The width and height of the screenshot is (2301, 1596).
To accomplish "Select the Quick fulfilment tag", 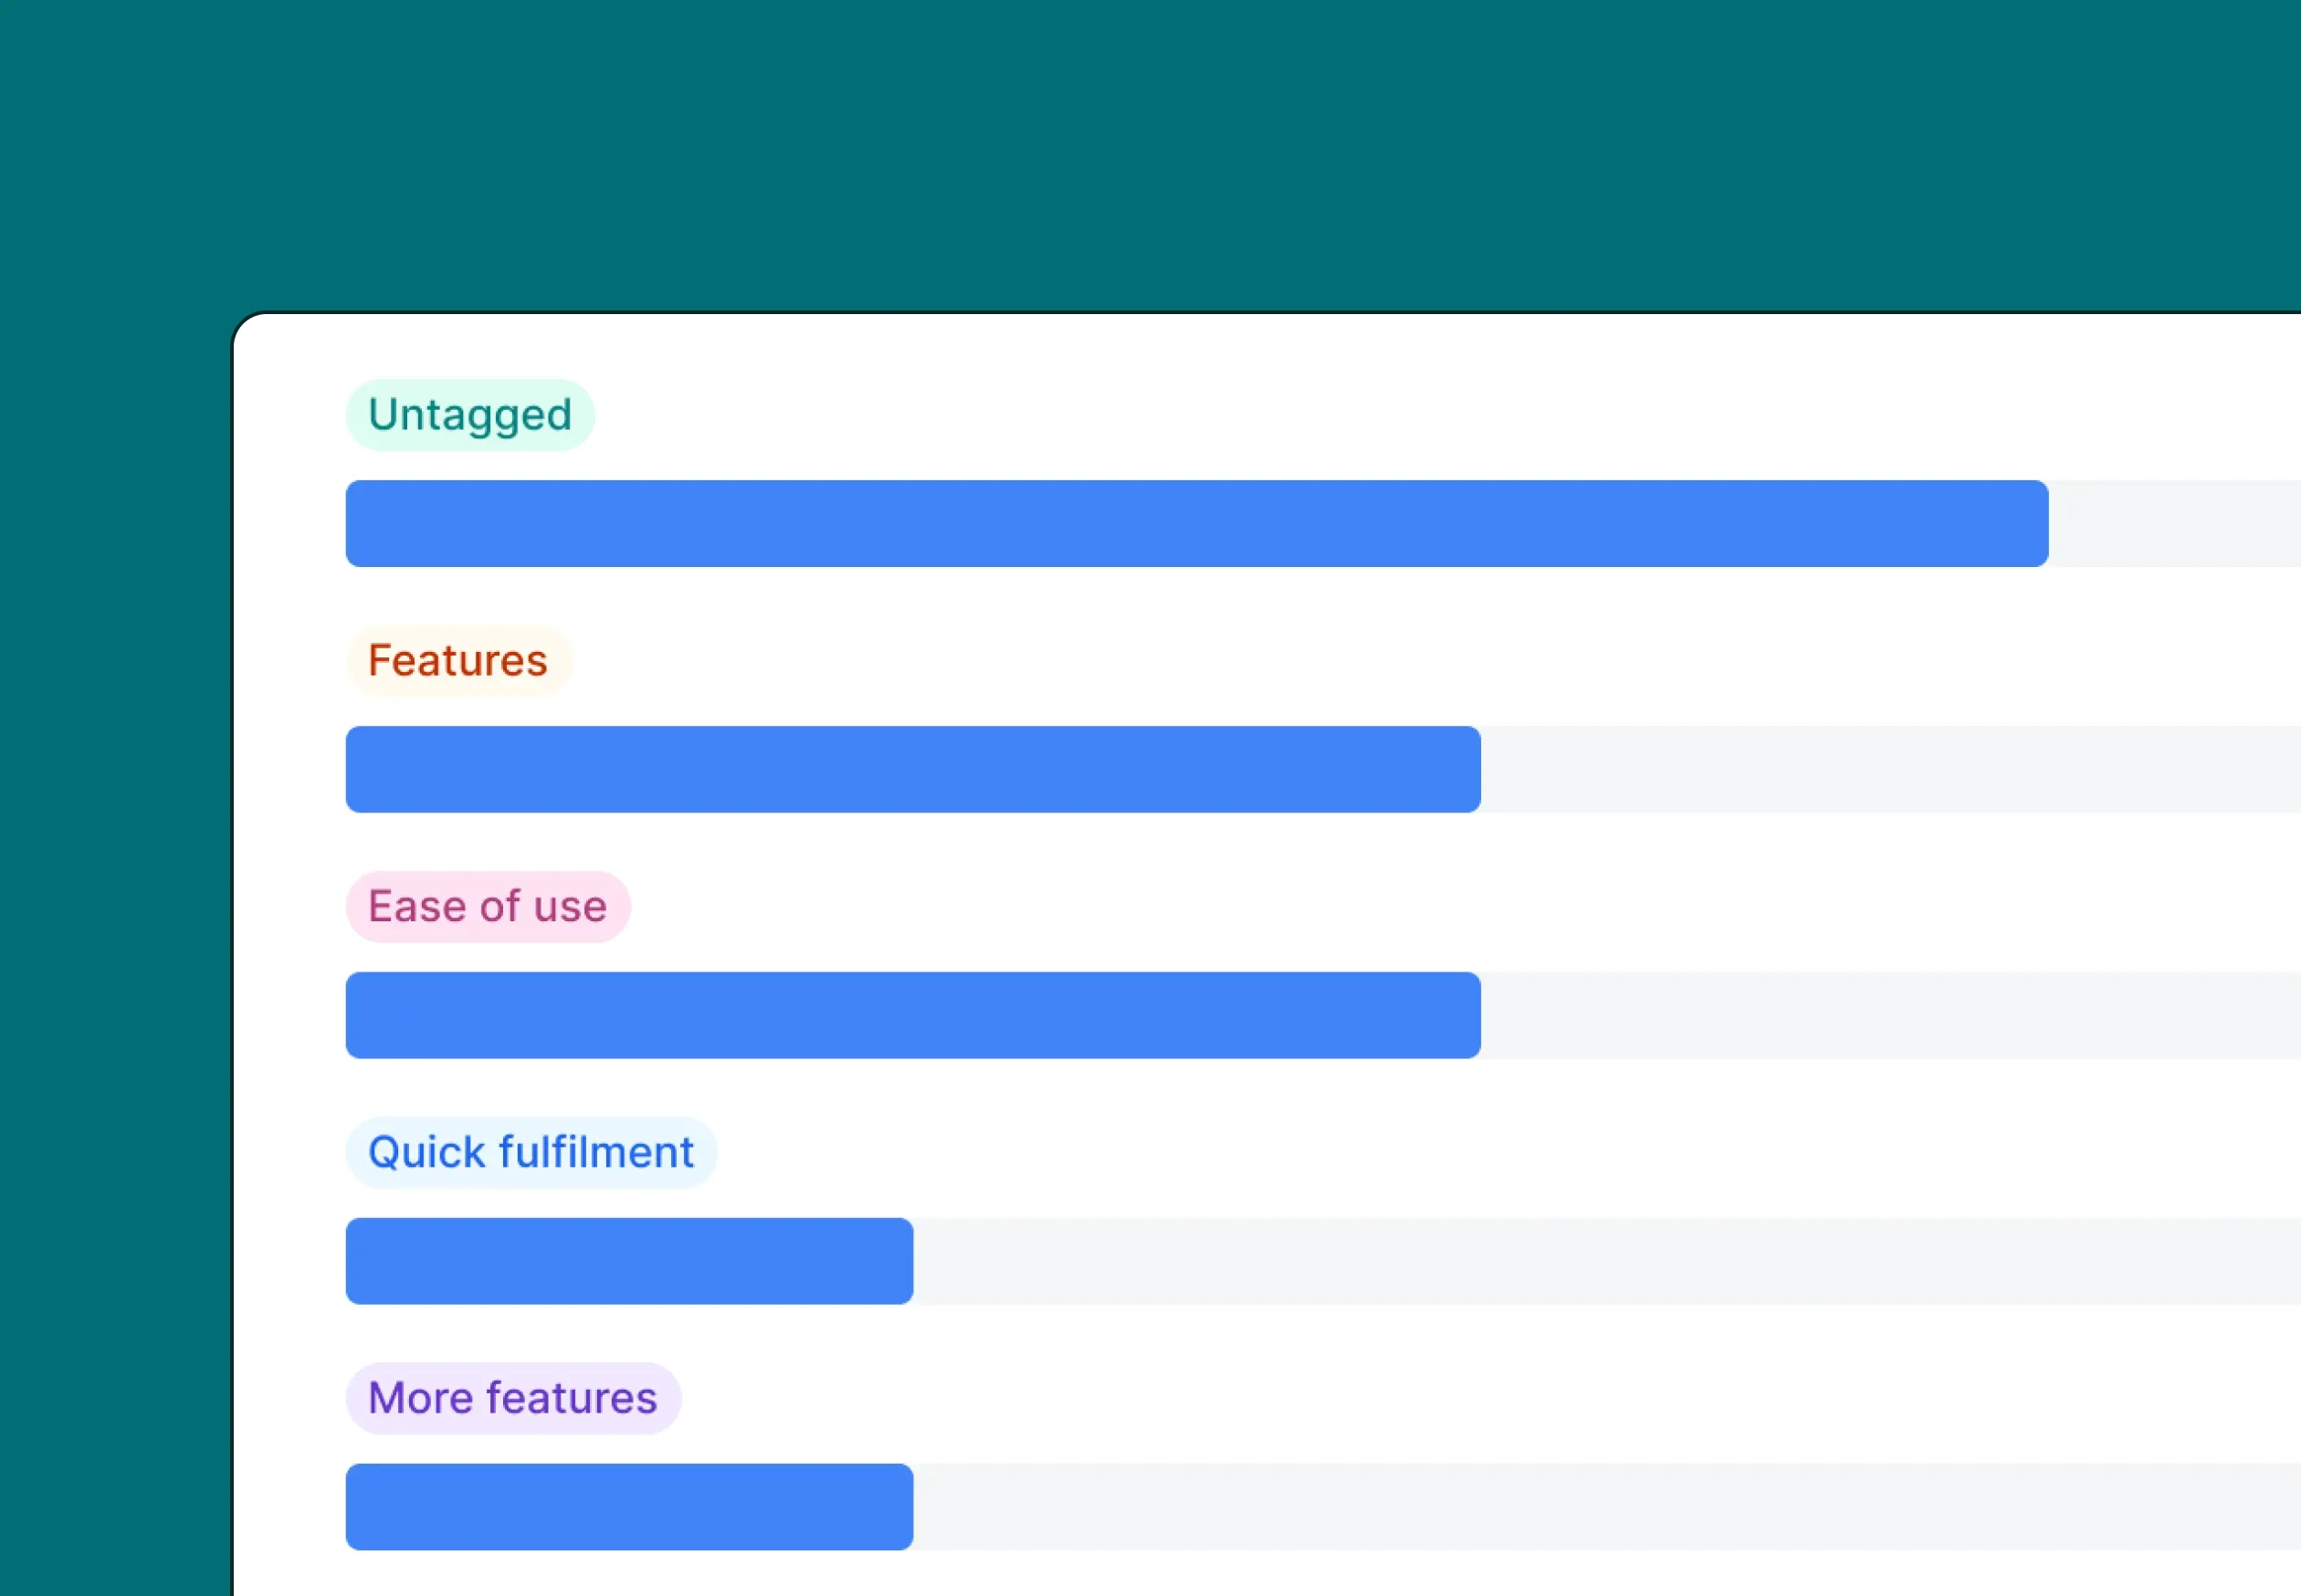I will pos(531,1153).
